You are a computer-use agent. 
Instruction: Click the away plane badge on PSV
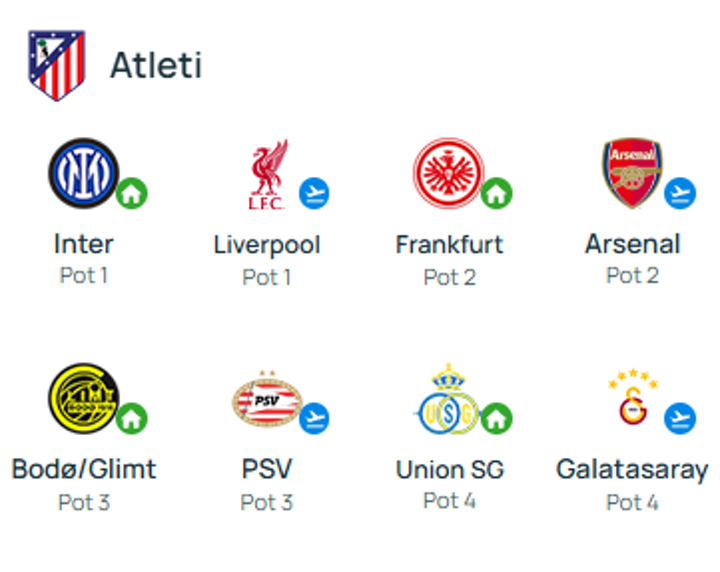click(x=315, y=417)
